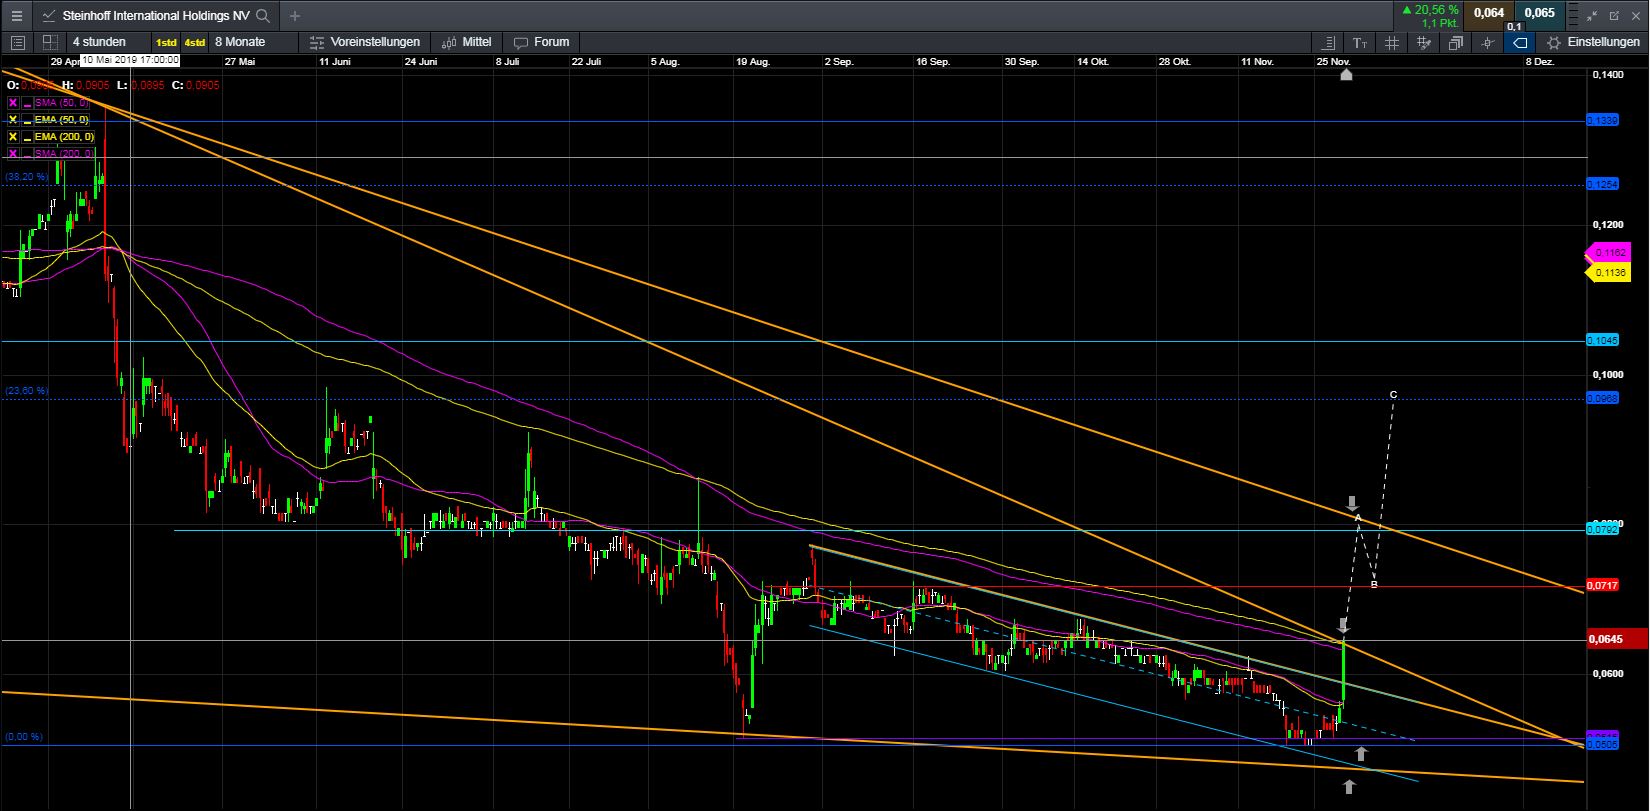
Task: Click the buy price 0,065 button
Action: point(1540,13)
